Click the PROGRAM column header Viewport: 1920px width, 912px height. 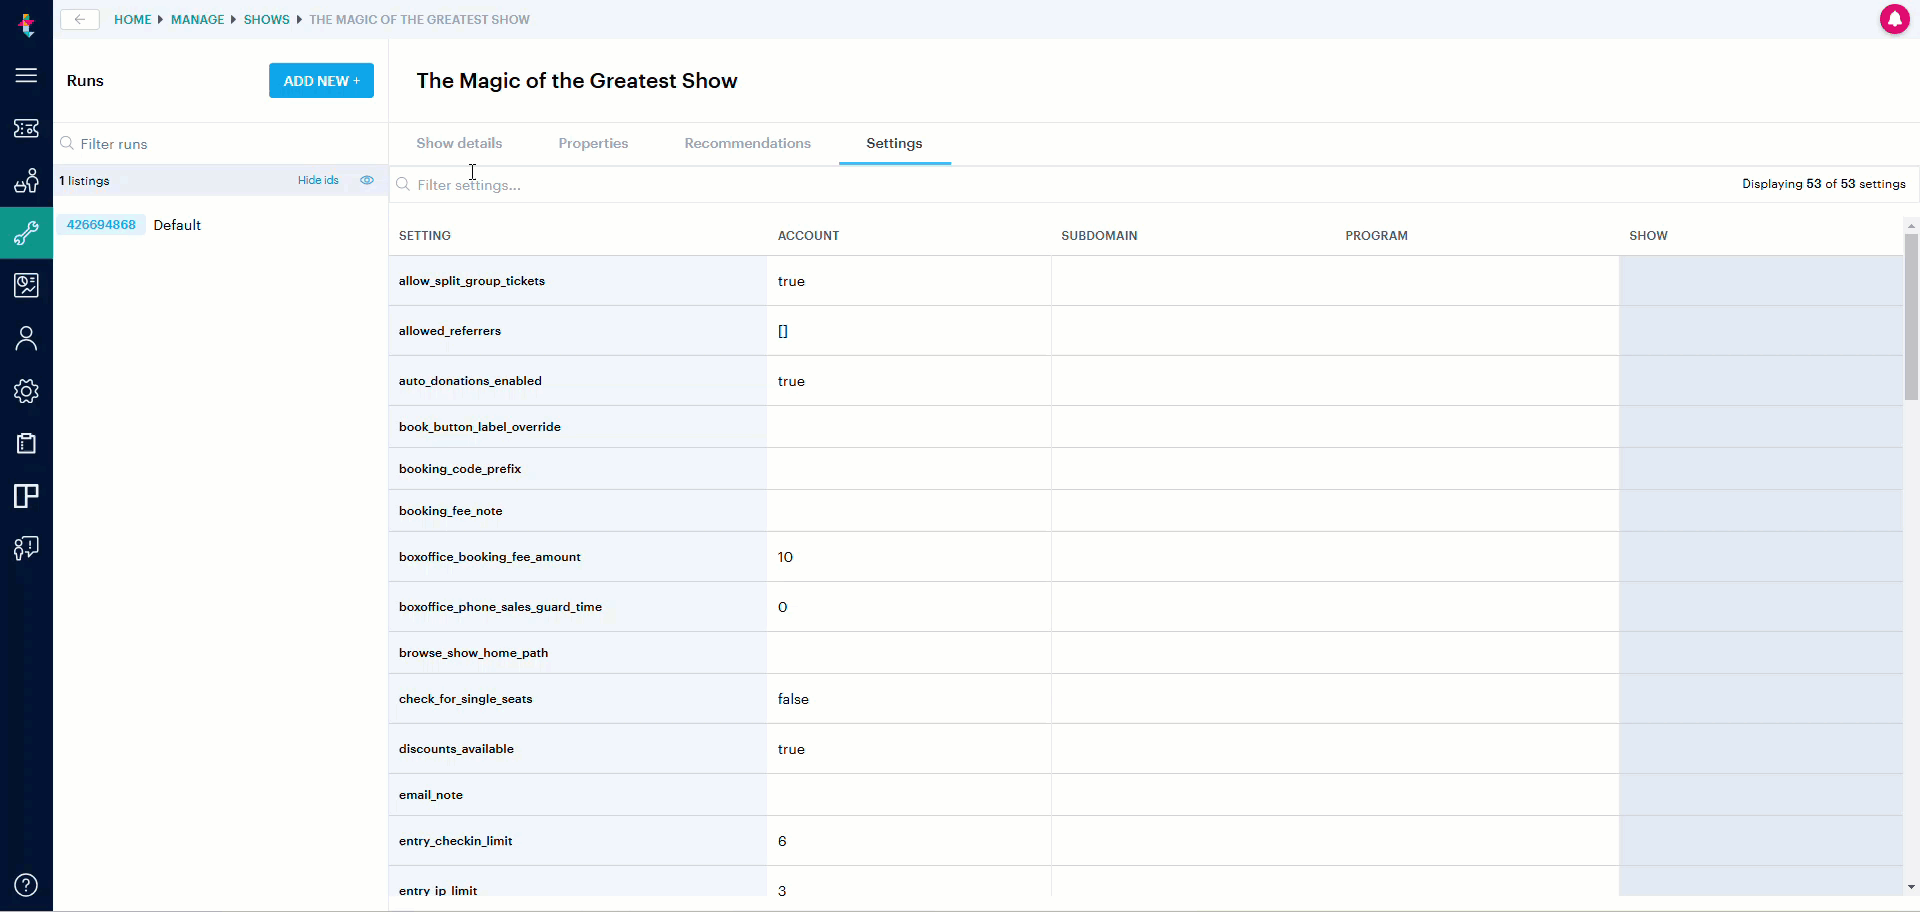(1376, 236)
